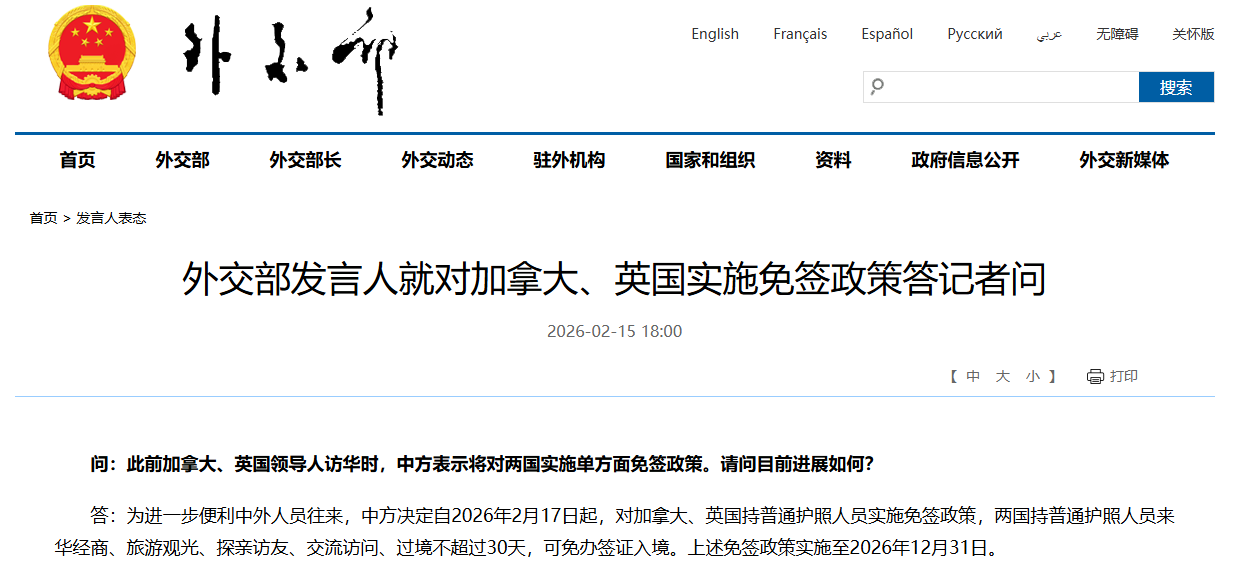Toggle the 关怀版 care mode

coord(1193,34)
